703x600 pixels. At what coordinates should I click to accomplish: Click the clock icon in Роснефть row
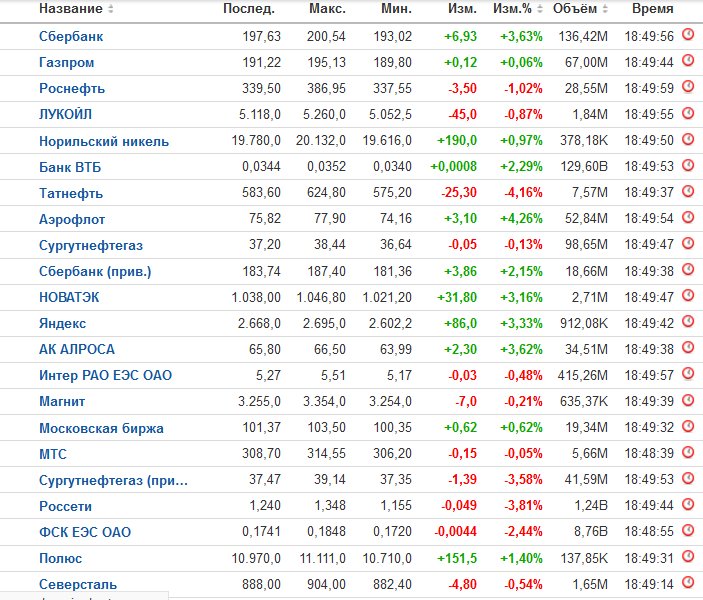688,86
